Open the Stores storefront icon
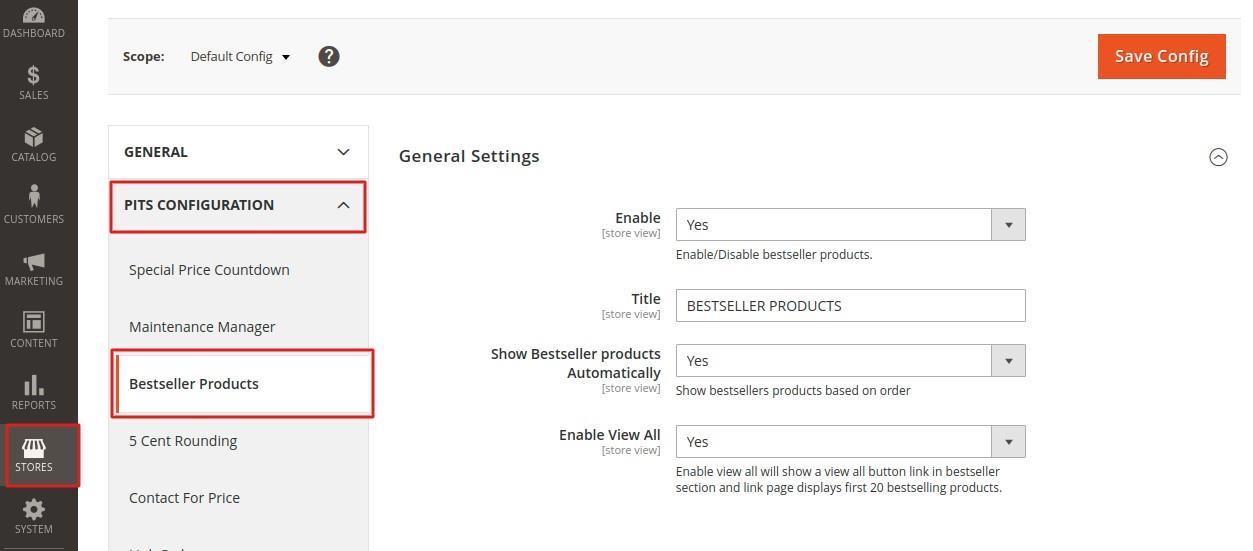The image size is (1253, 551). pyautogui.click(x=34, y=455)
